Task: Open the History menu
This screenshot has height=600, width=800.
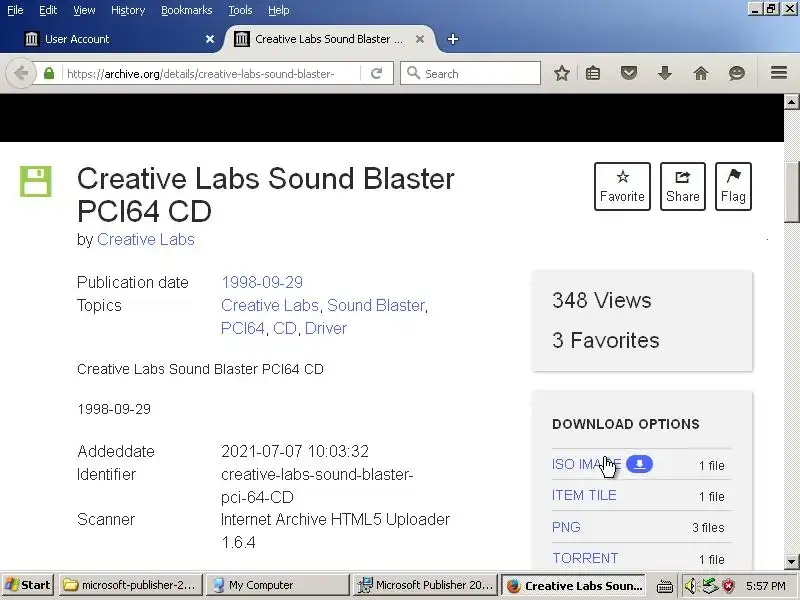Action: pyautogui.click(x=128, y=10)
